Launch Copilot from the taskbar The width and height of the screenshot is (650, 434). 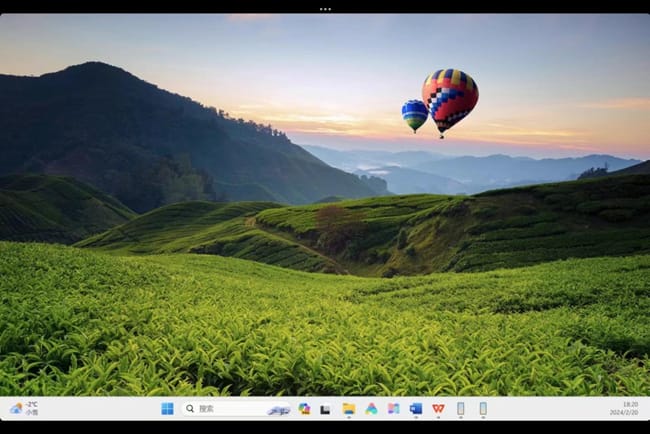click(x=304, y=408)
